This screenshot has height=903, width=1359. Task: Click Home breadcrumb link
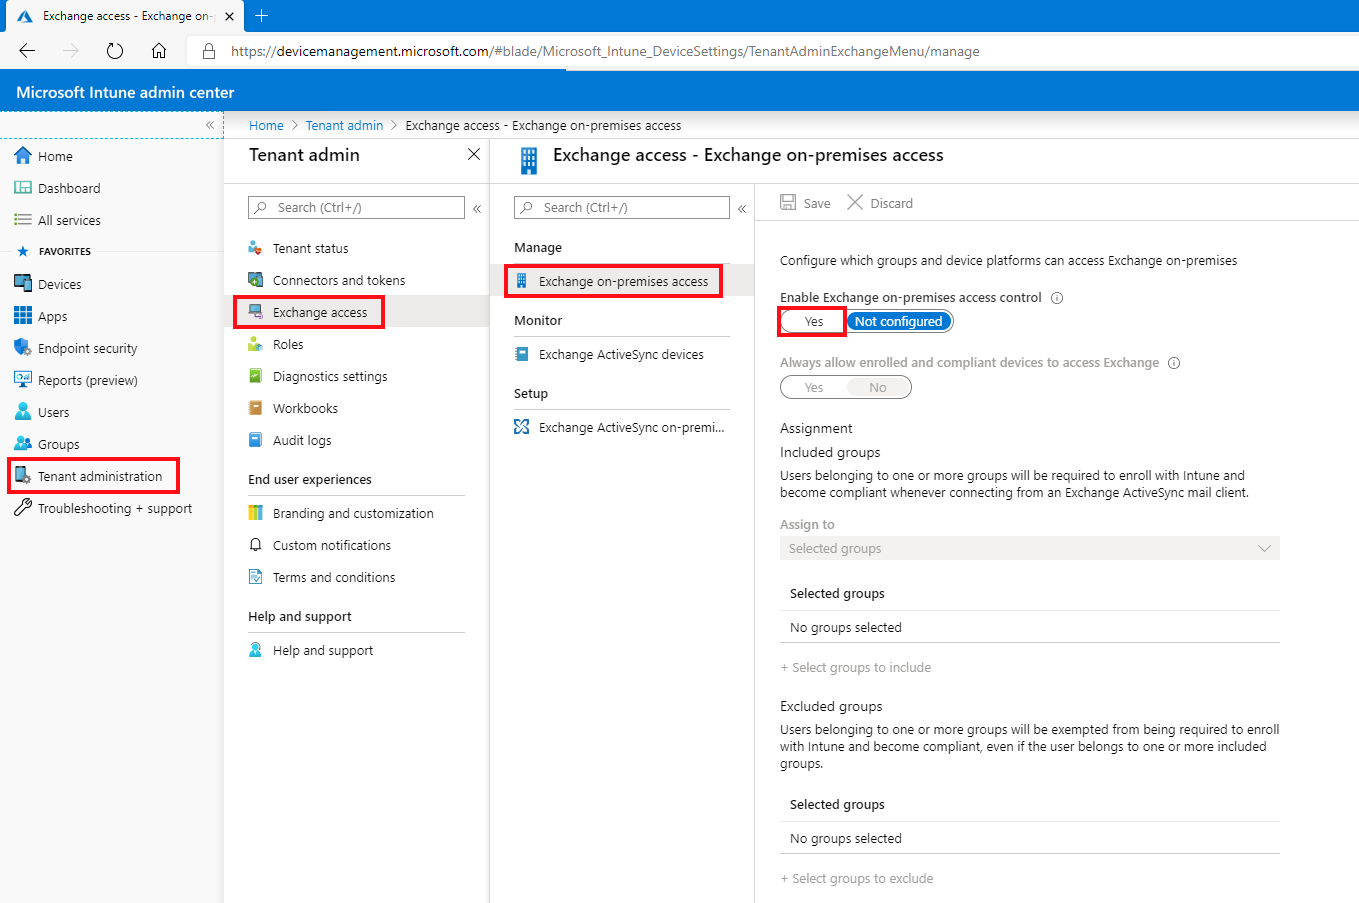coord(266,125)
